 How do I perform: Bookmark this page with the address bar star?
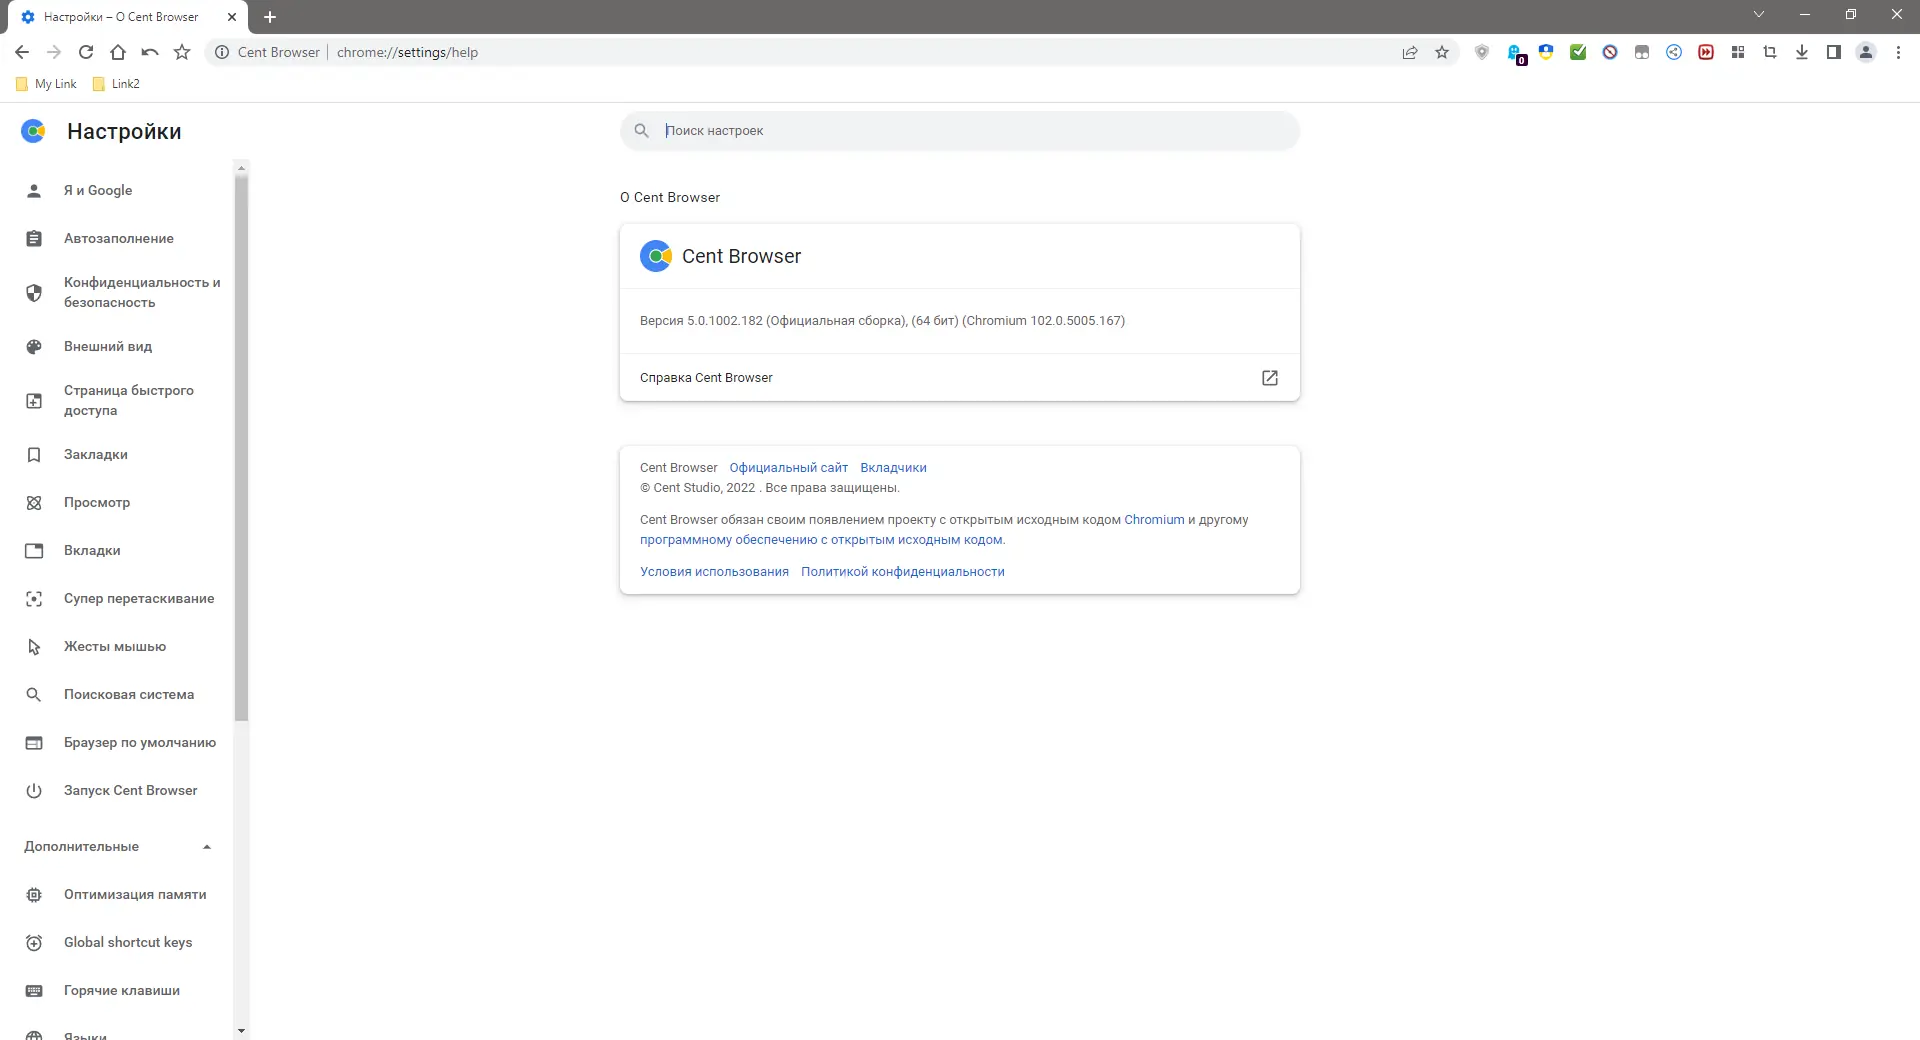[x=1442, y=52]
